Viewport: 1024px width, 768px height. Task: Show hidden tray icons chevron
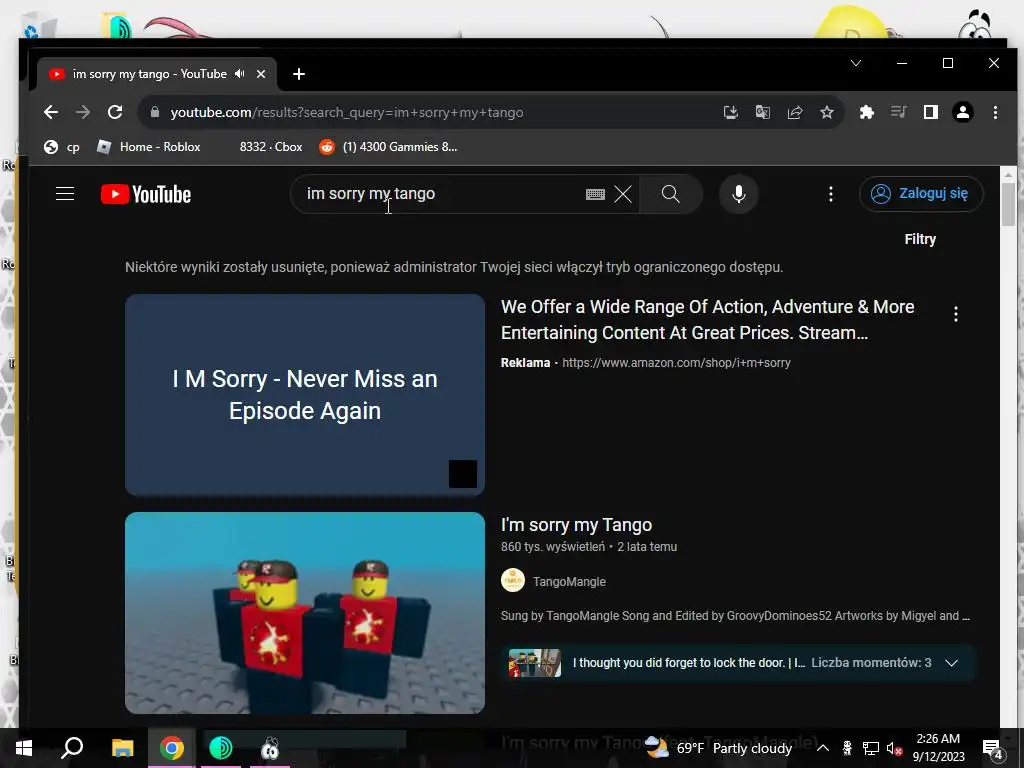tap(823, 748)
